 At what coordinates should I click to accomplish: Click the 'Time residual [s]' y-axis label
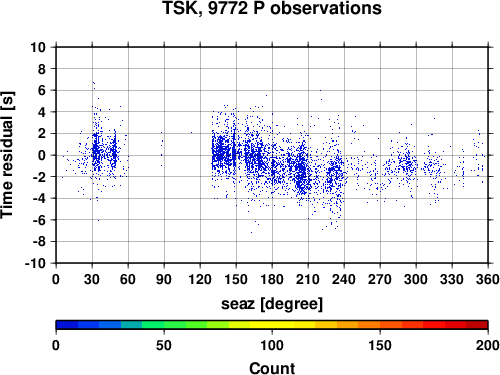coord(7,155)
